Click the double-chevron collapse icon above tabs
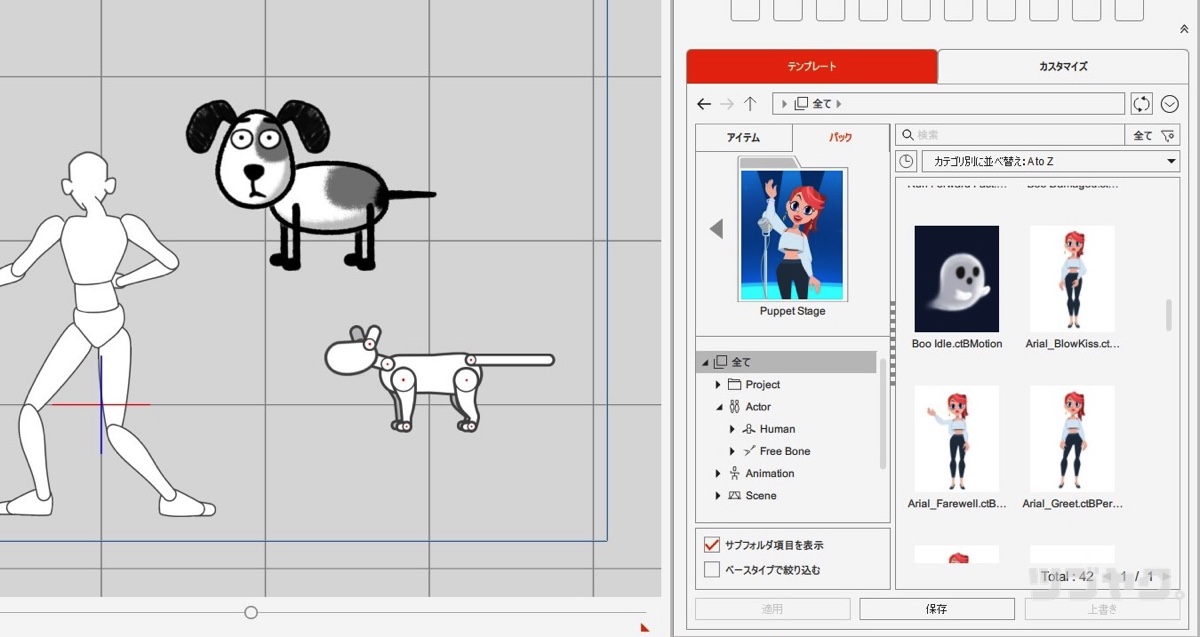 click(x=1184, y=30)
